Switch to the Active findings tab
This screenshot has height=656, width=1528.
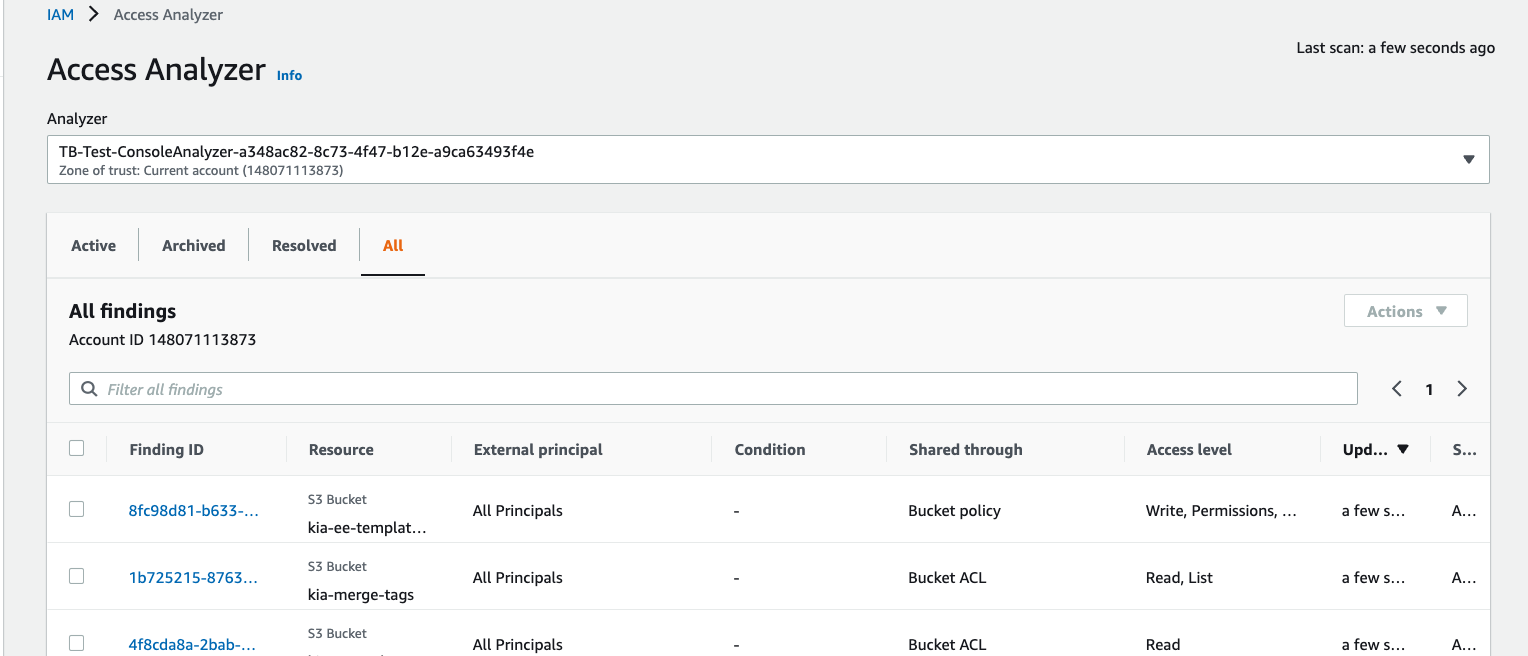(x=93, y=245)
